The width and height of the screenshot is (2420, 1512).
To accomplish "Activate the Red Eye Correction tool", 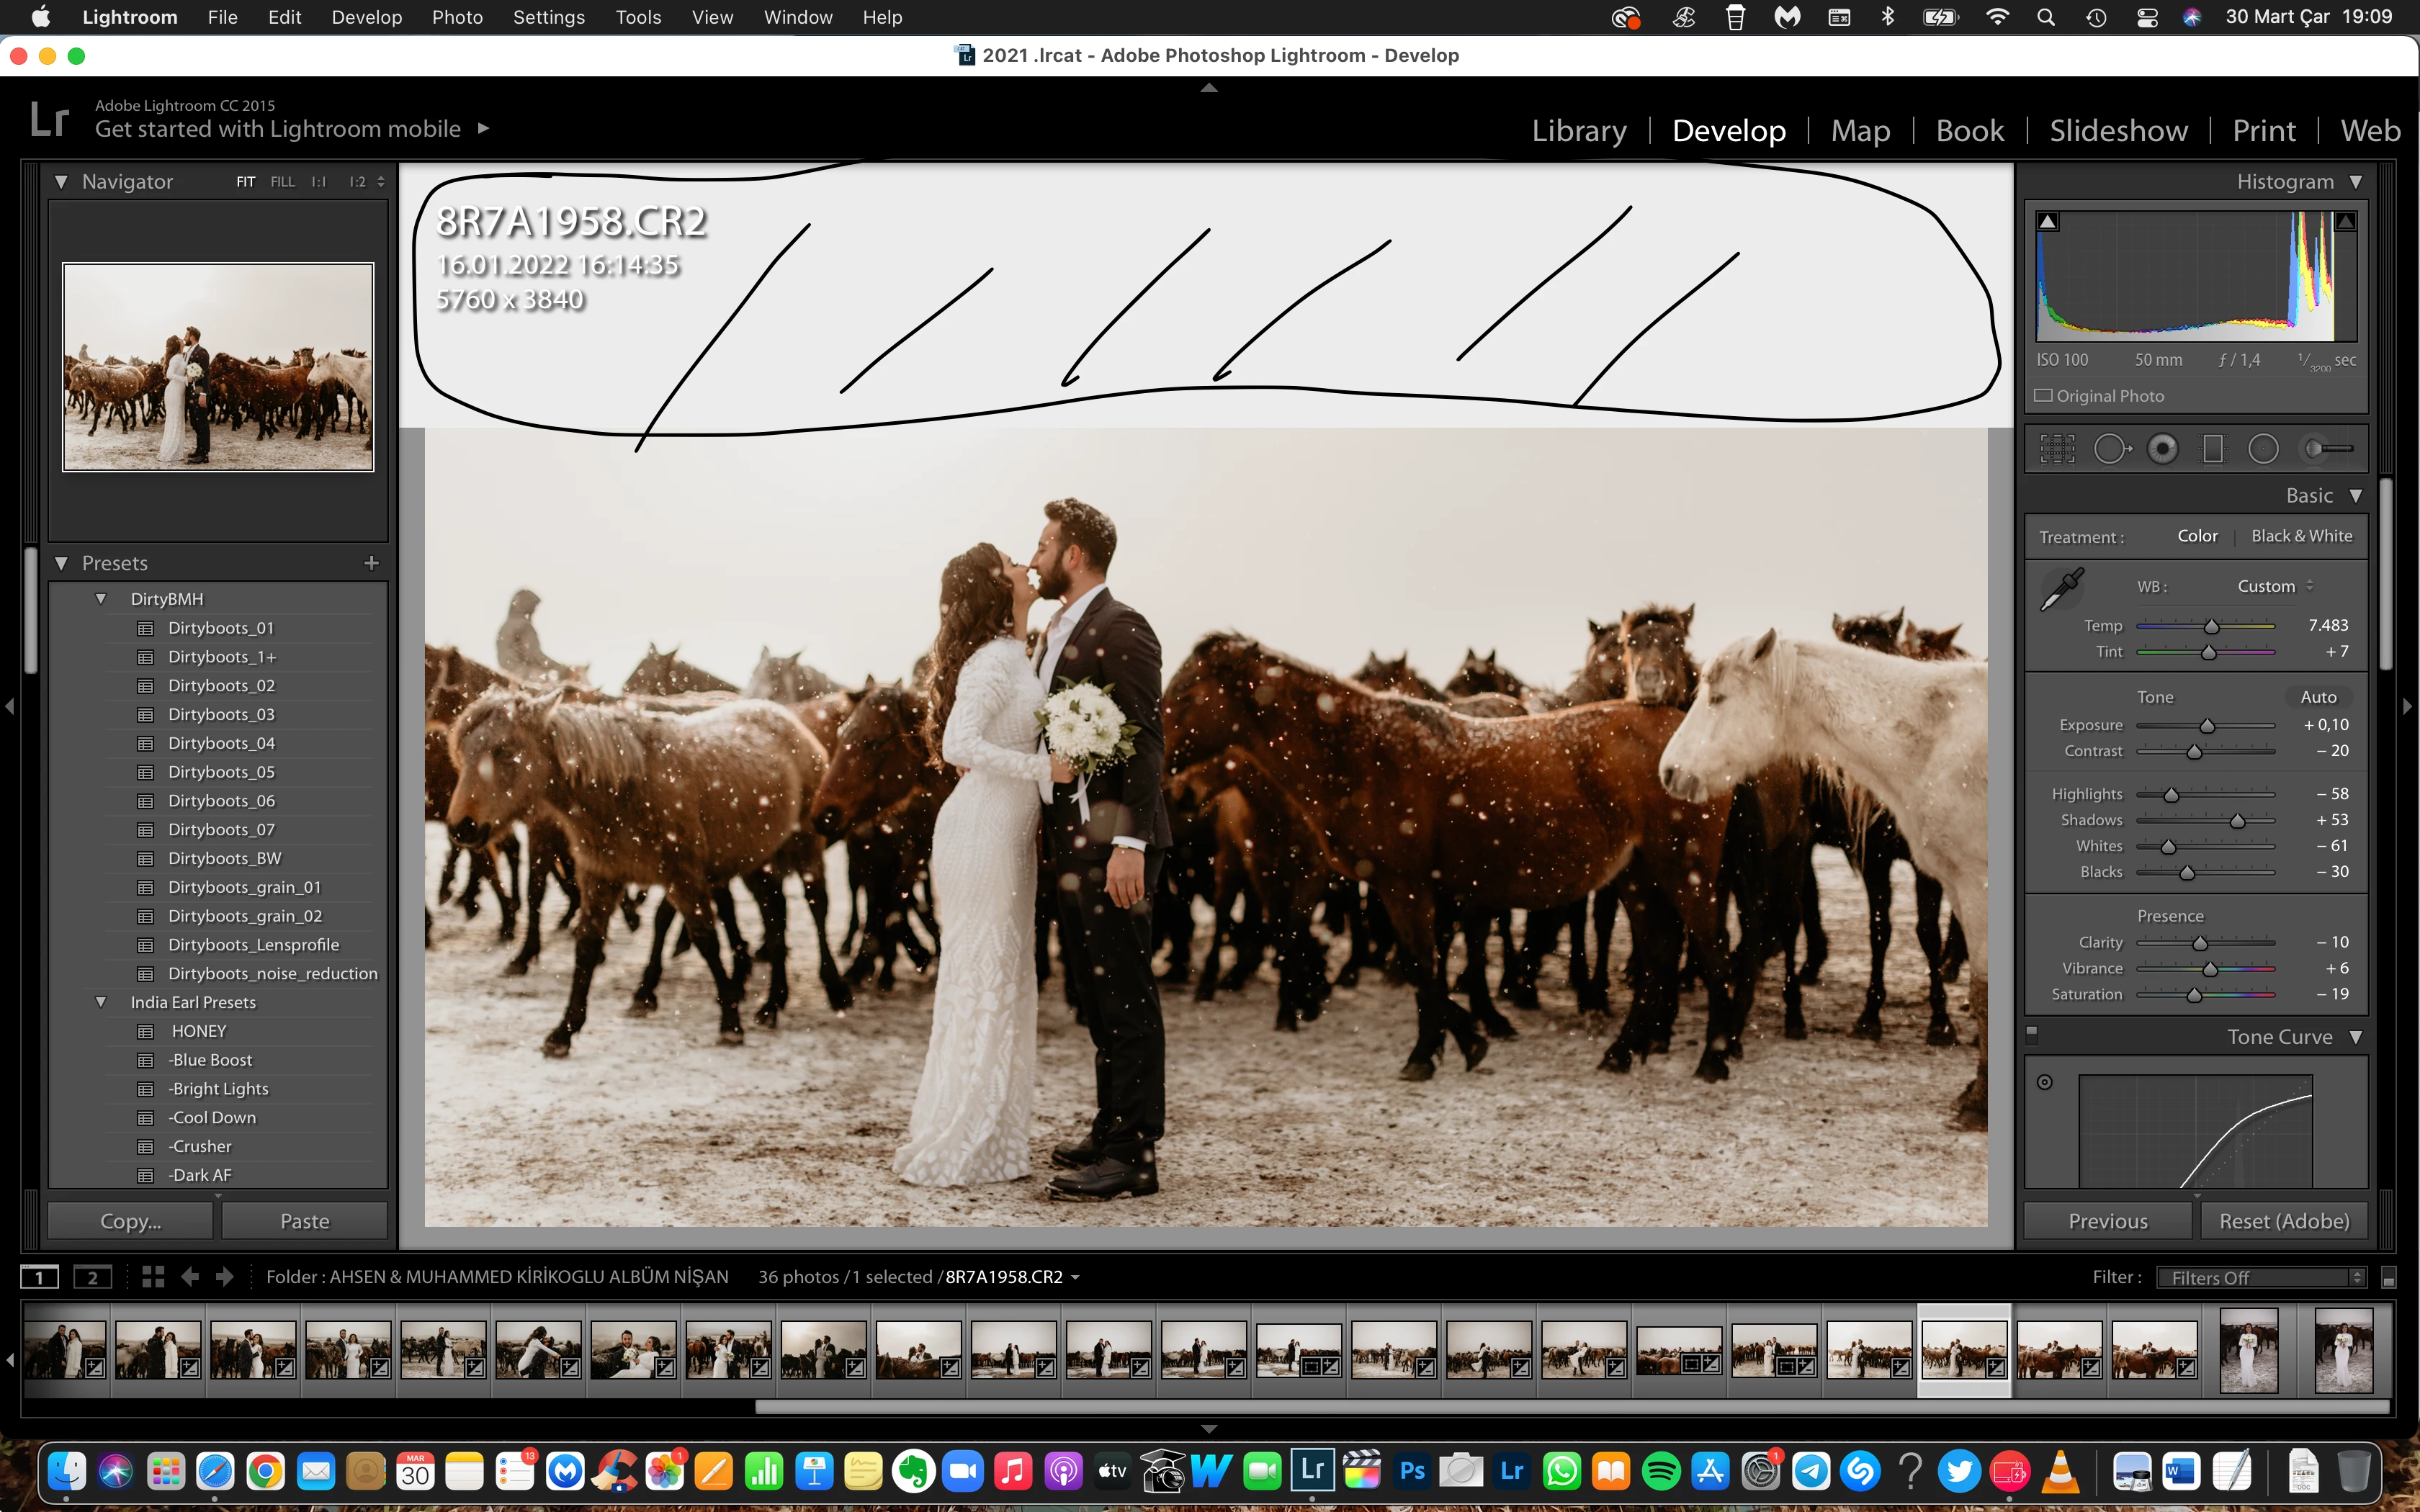I will coord(2162,449).
